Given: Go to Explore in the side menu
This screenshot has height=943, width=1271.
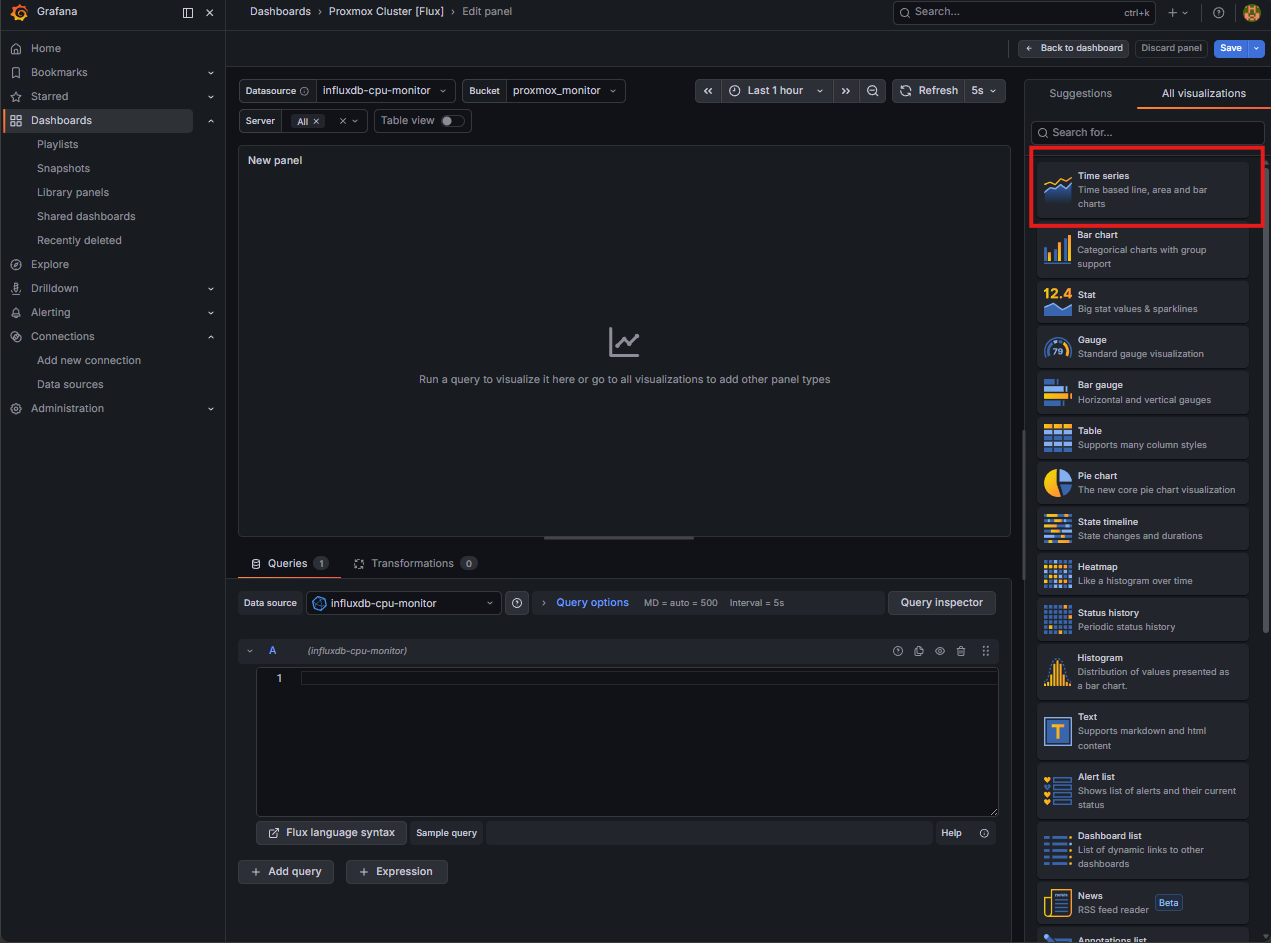Looking at the screenshot, I should click(x=50, y=265).
